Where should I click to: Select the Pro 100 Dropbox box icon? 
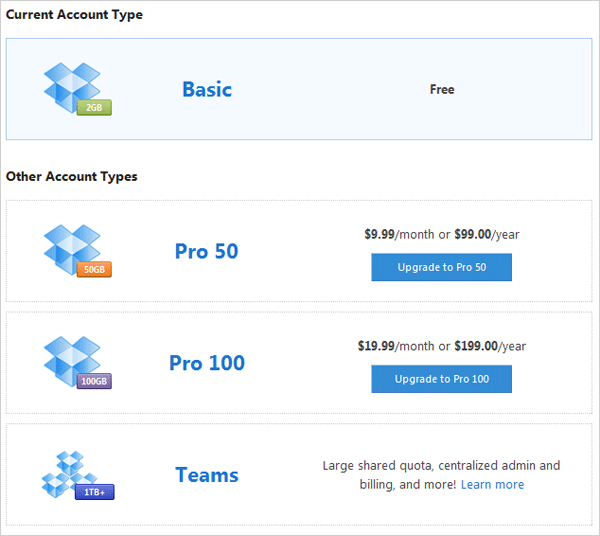coord(71,359)
